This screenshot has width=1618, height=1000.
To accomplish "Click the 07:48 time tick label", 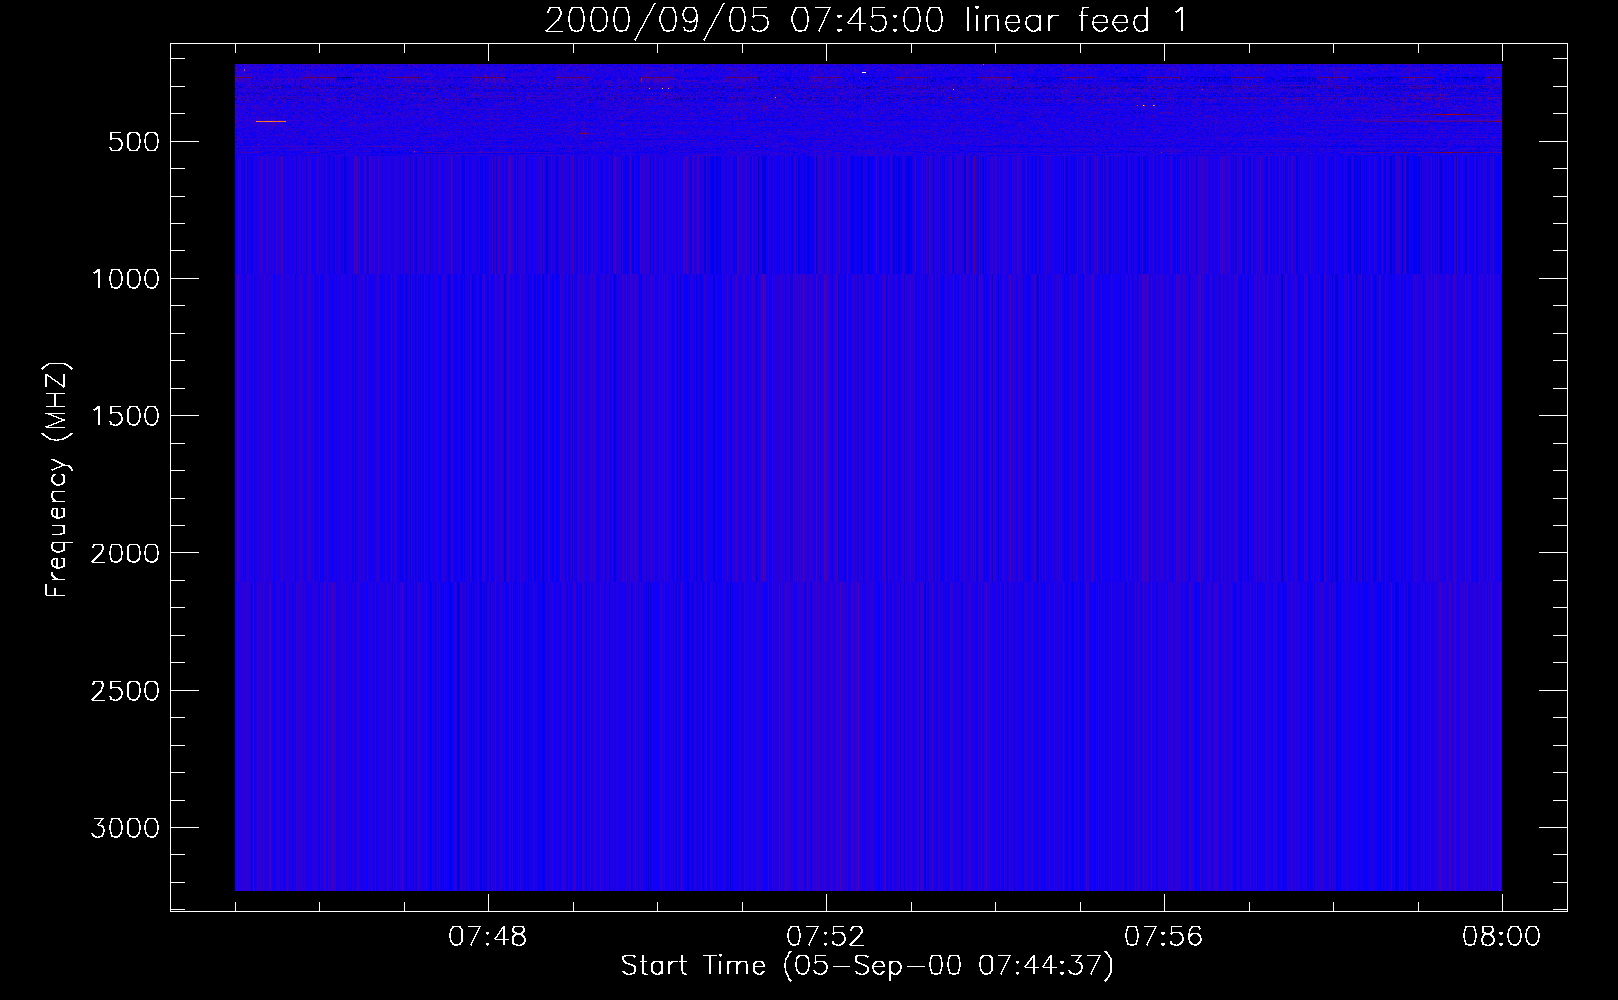I will point(488,937).
